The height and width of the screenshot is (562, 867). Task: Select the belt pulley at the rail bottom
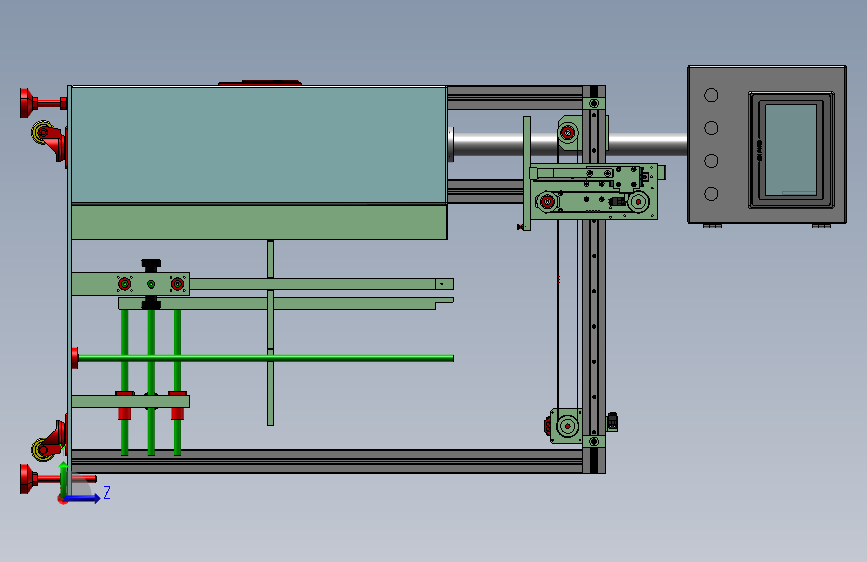click(x=567, y=426)
